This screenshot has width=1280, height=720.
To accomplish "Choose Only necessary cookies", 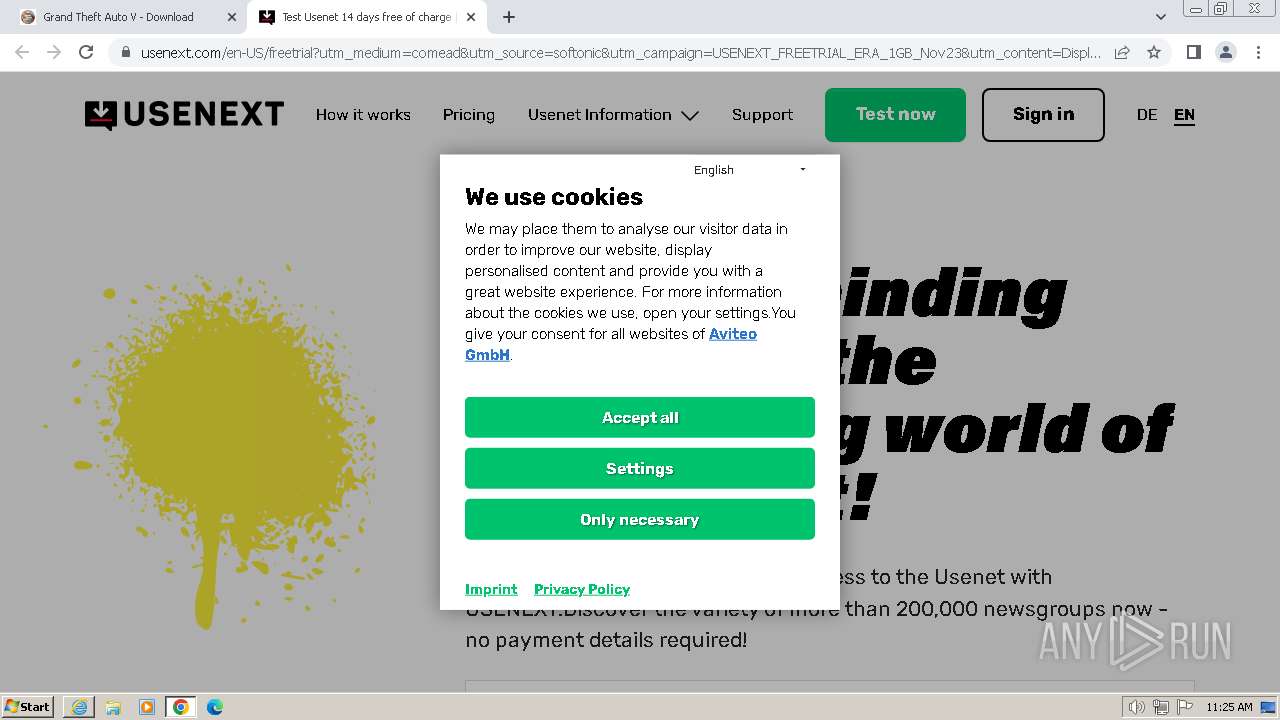I will click(640, 519).
